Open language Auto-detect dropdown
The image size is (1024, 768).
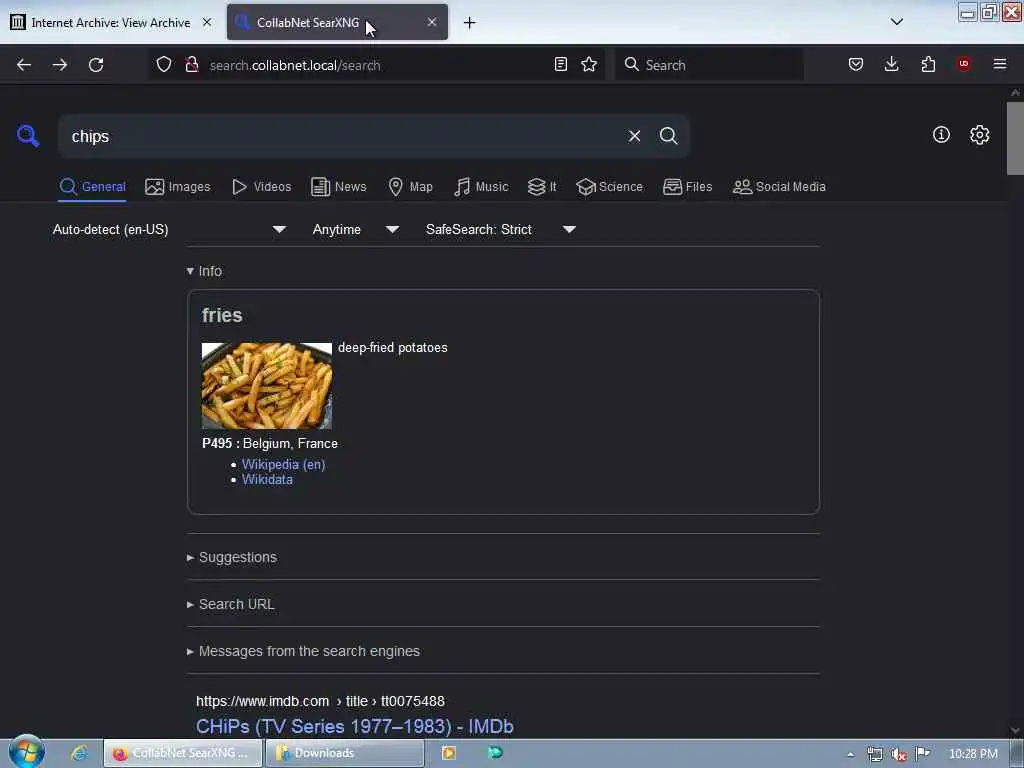169,229
